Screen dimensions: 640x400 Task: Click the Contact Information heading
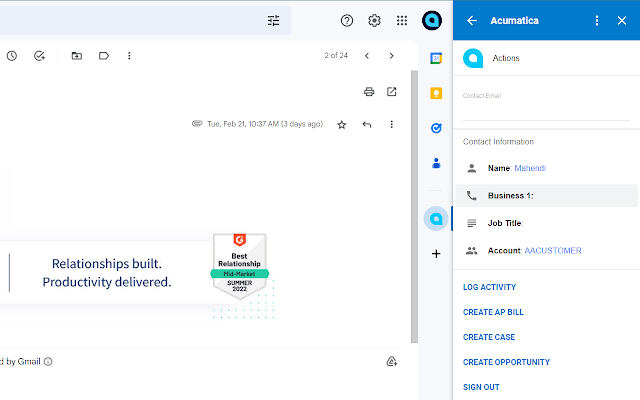pyautogui.click(x=498, y=142)
